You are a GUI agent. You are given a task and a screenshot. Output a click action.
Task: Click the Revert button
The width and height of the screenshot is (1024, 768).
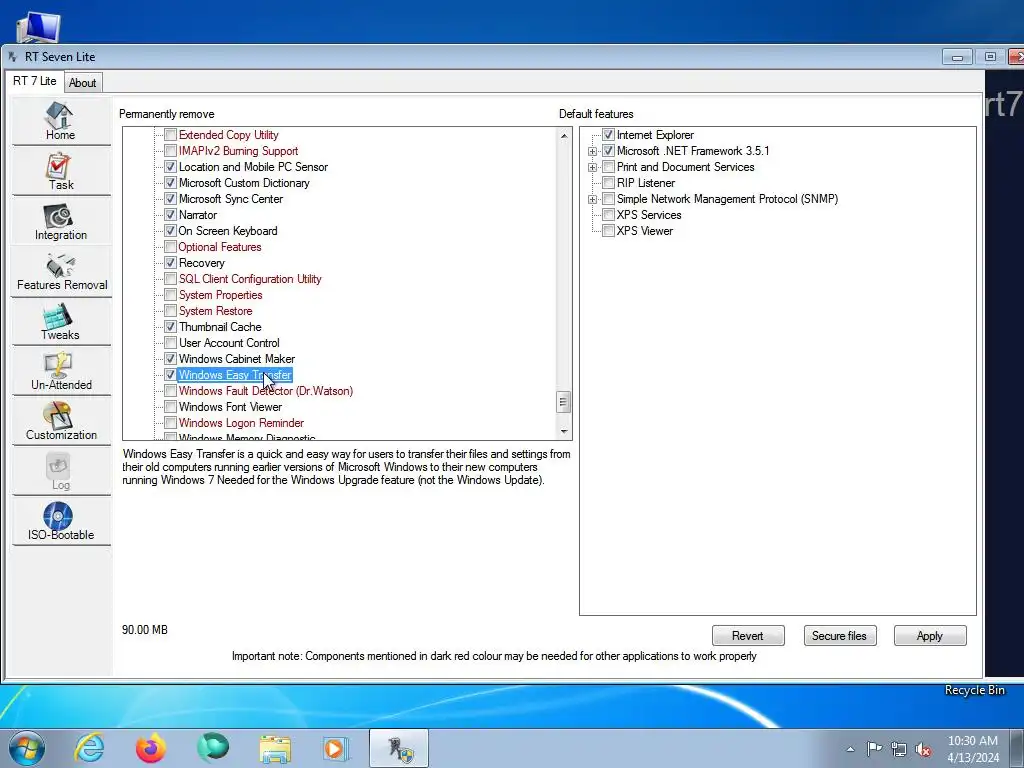pyautogui.click(x=748, y=635)
